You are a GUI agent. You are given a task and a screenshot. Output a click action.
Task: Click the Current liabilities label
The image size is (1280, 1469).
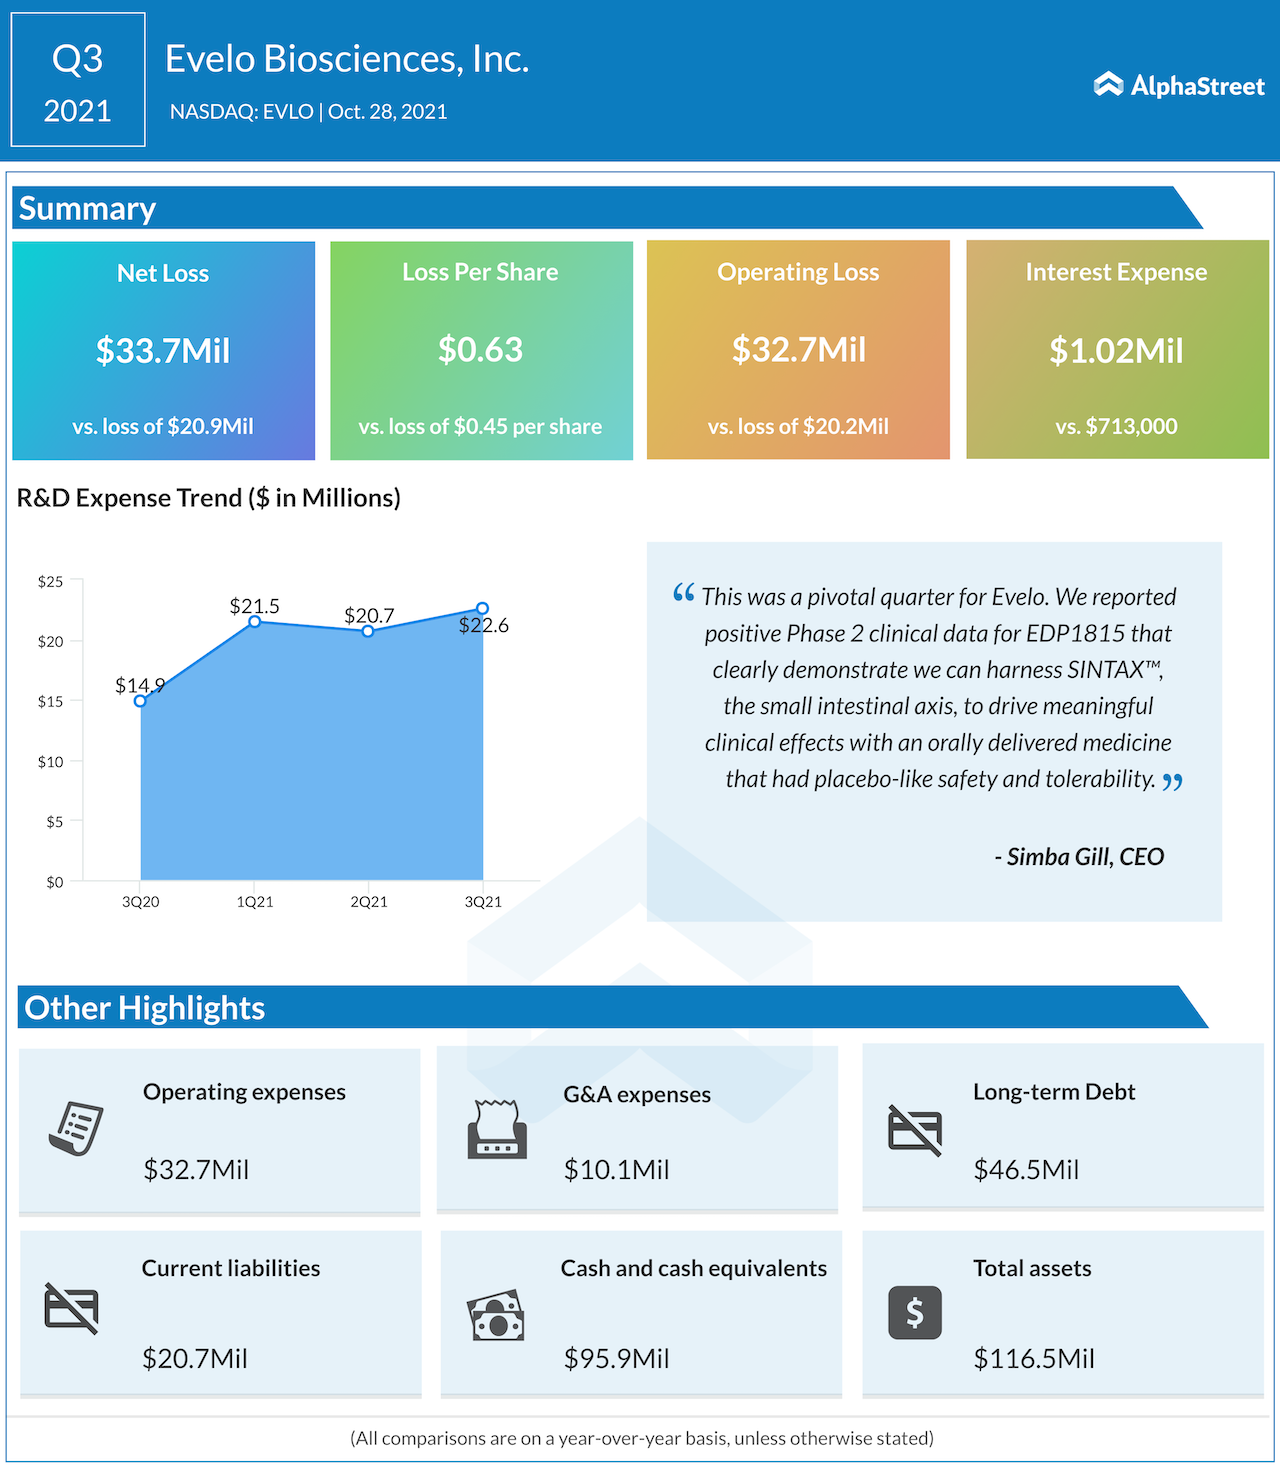(x=231, y=1268)
